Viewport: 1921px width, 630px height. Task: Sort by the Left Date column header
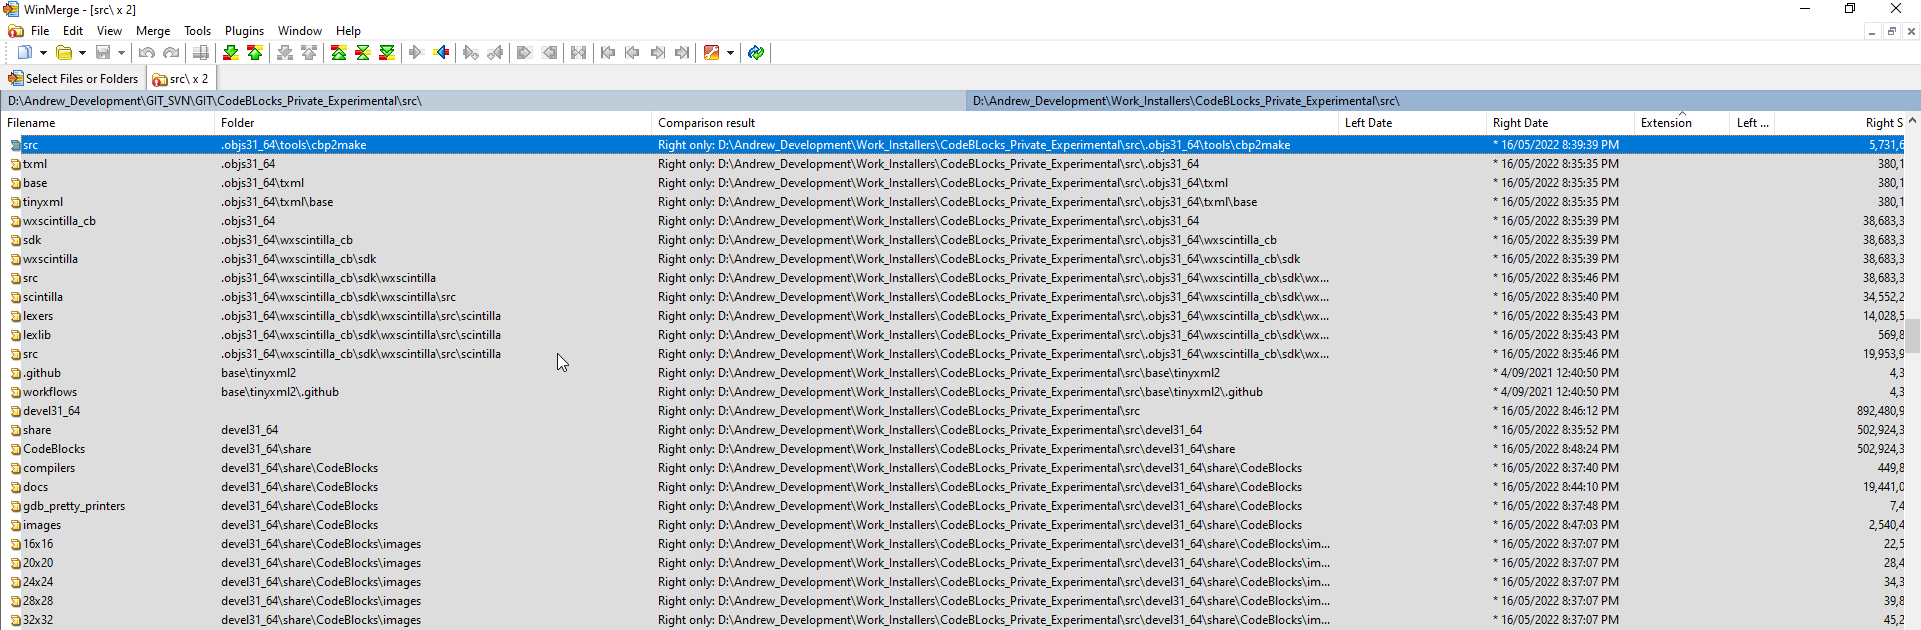(x=1412, y=123)
